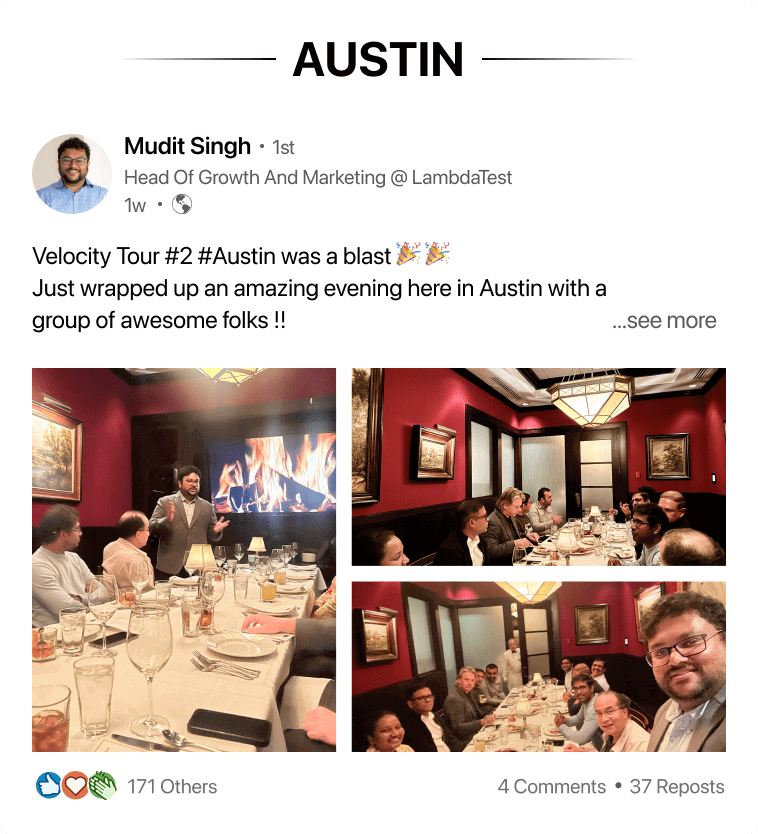Click the 1st connection degree badge
Image resolution: width=758 pixels, height=834 pixels.
pos(283,147)
